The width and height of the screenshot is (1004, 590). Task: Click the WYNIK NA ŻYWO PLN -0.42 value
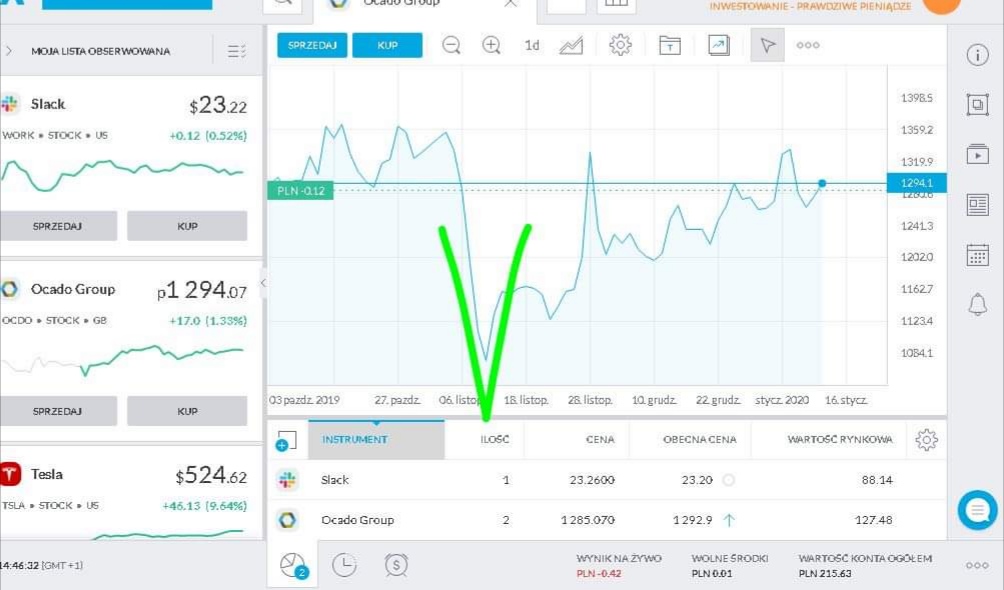tap(599, 573)
